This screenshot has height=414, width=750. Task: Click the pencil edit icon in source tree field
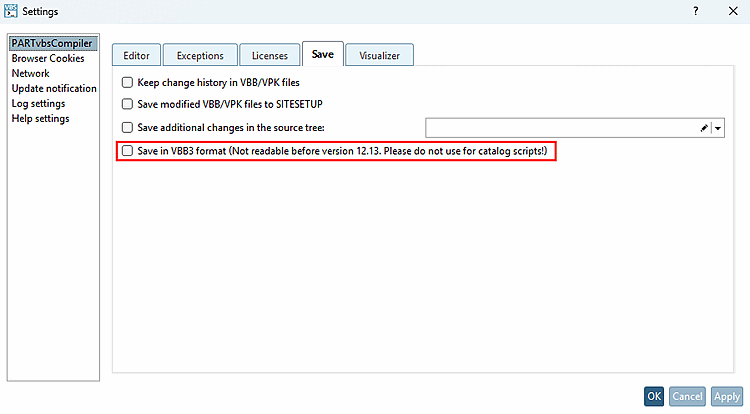704,128
